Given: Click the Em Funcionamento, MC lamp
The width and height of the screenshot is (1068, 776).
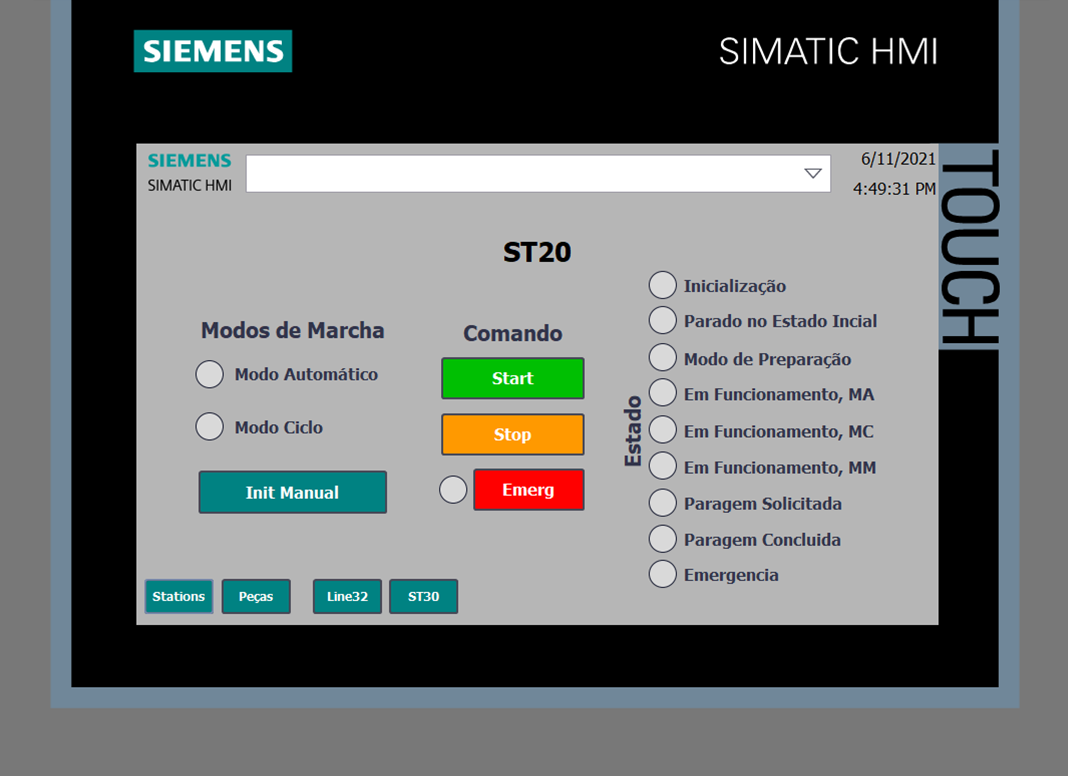Looking at the screenshot, I should [x=662, y=430].
